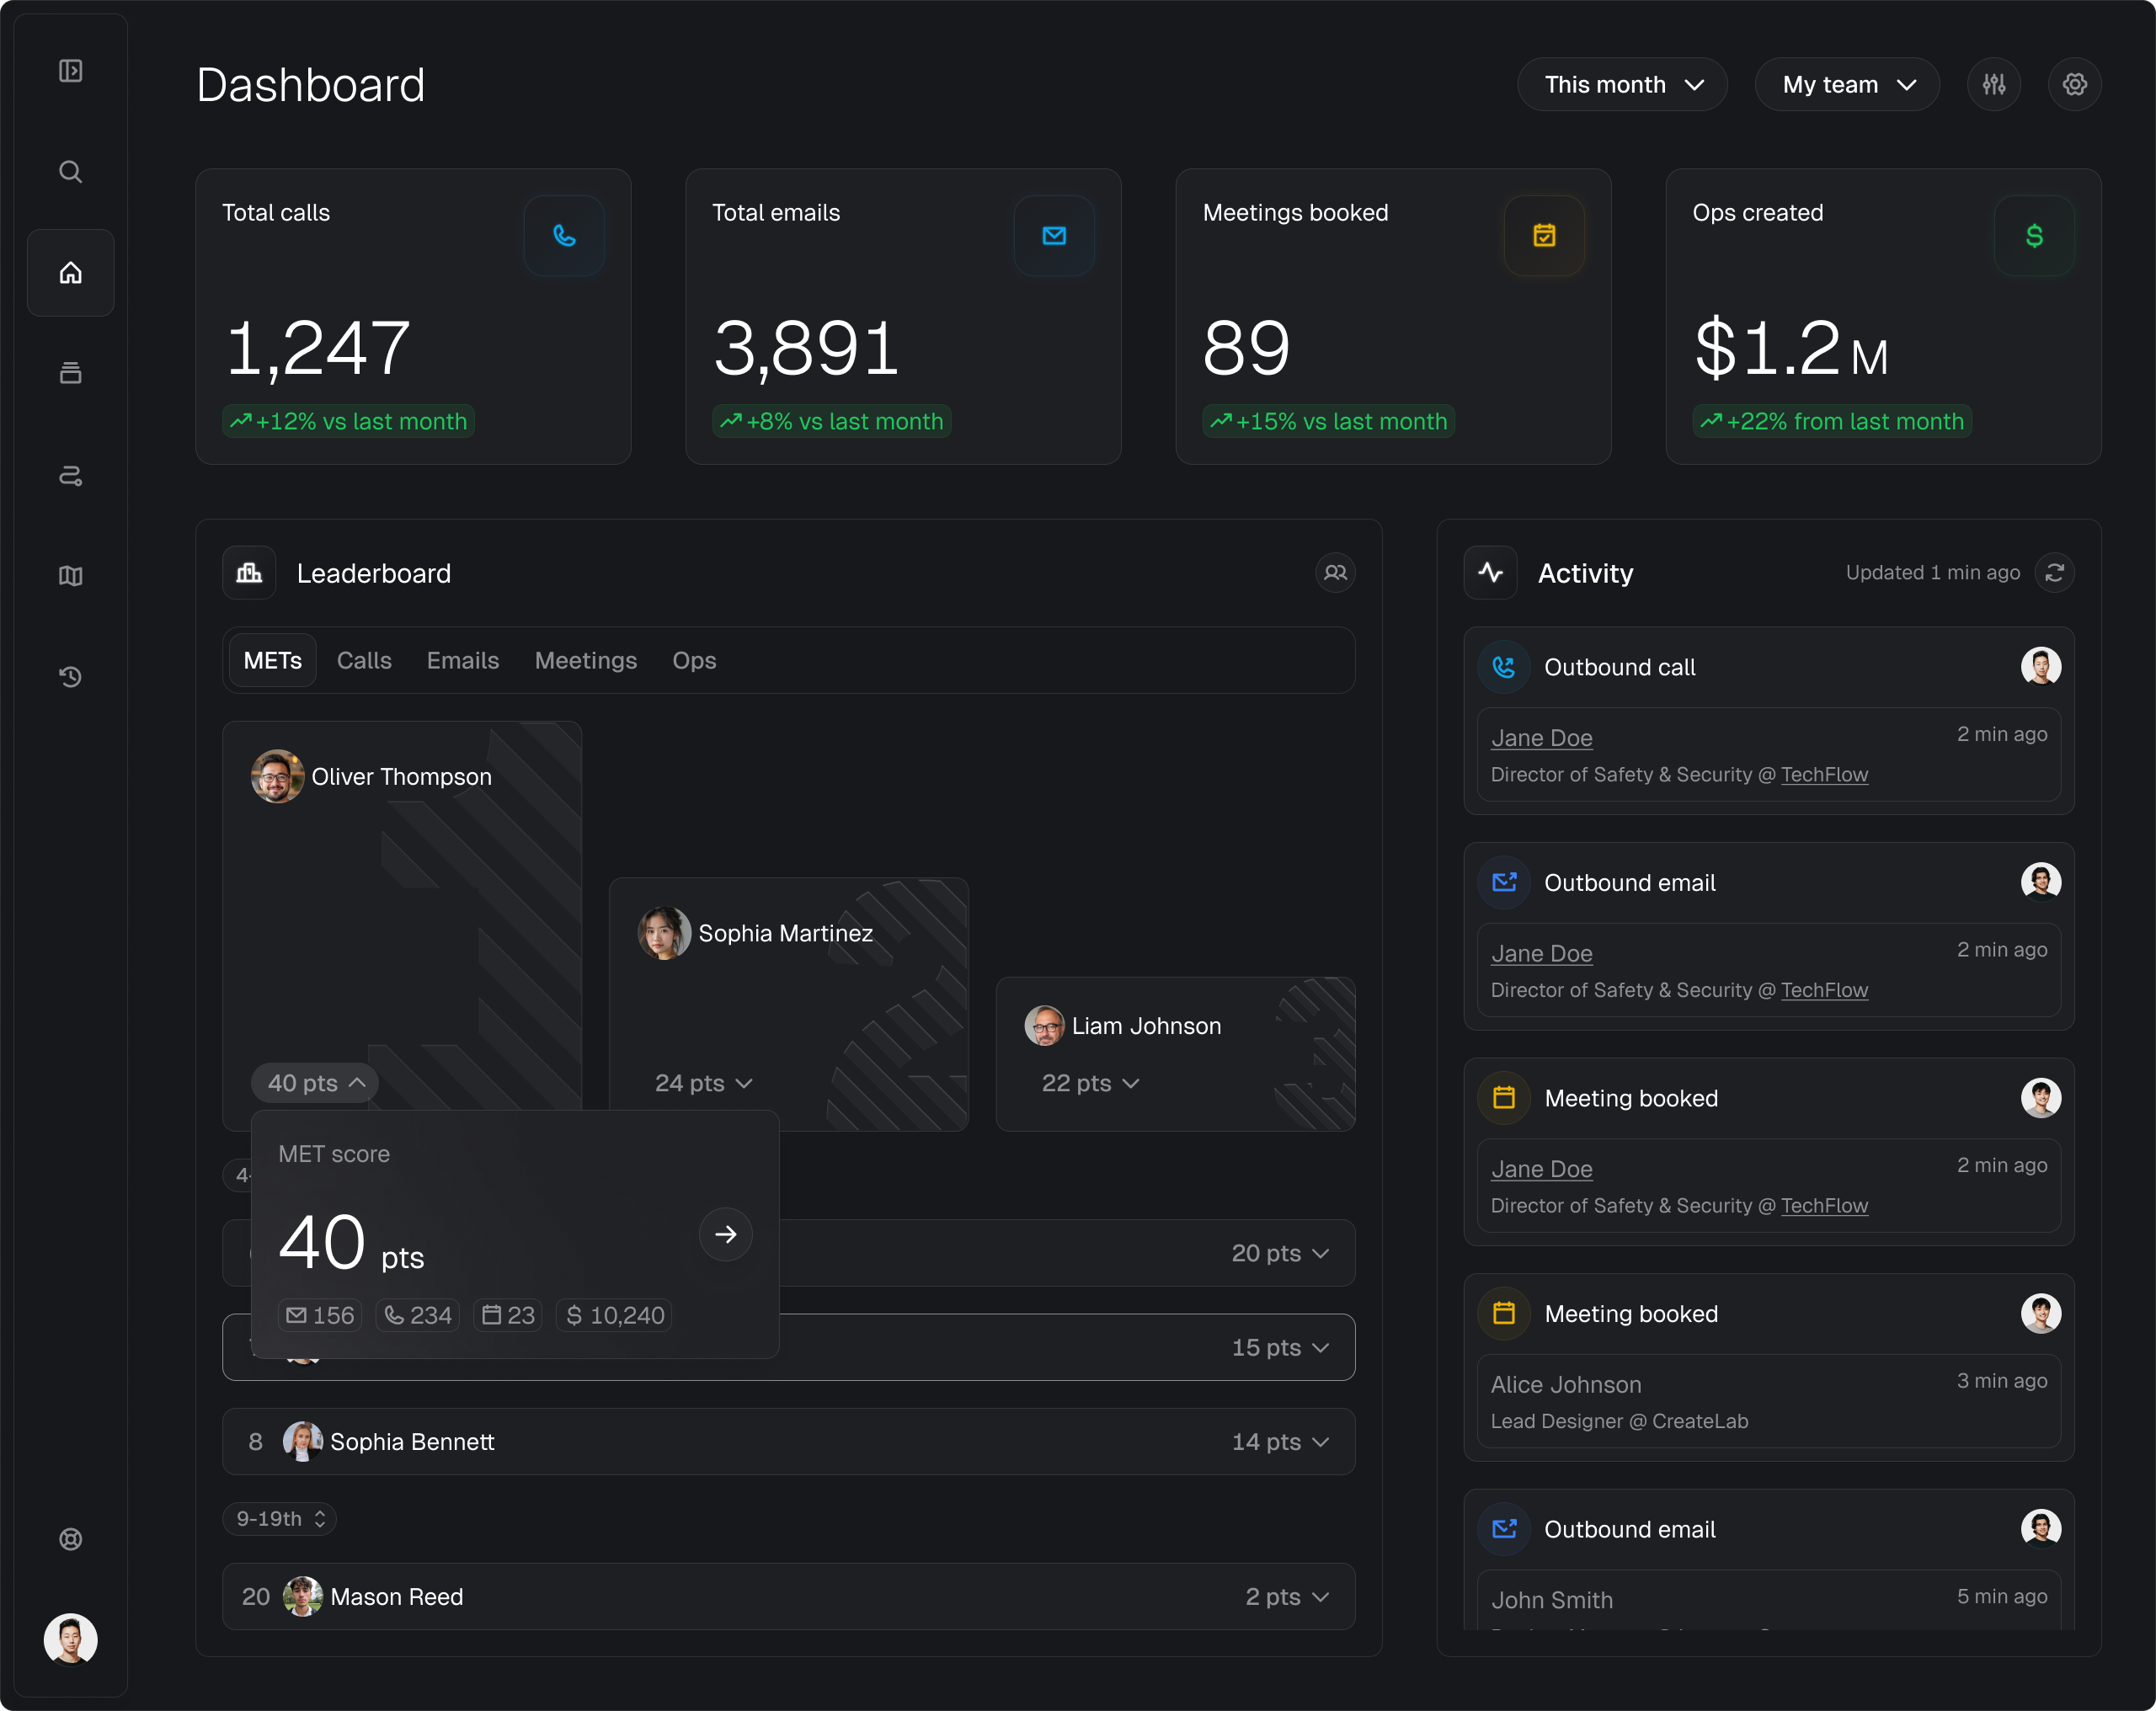The height and width of the screenshot is (1711, 2156).
Task: Switch to the Meetings leaderboard tab
Action: (x=585, y=661)
